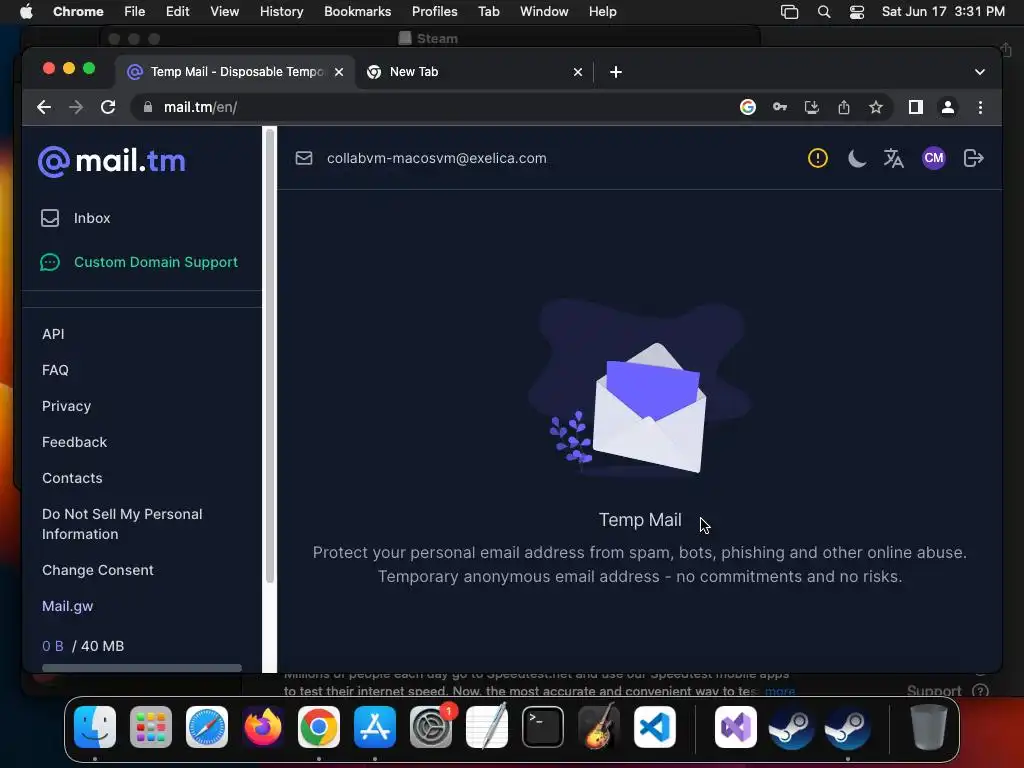1024x768 pixels.
Task: Open the Mail.gw link
Action: coord(68,606)
